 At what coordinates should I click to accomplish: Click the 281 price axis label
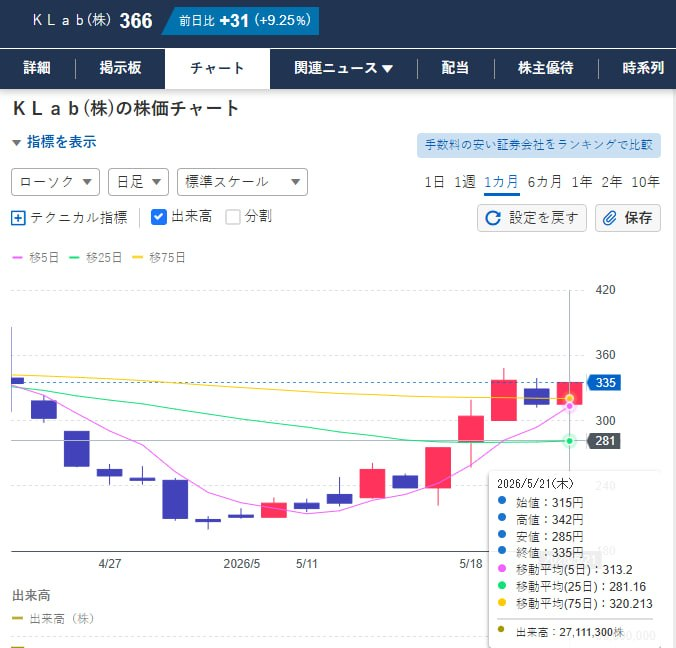pyautogui.click(x=604, y=441)
